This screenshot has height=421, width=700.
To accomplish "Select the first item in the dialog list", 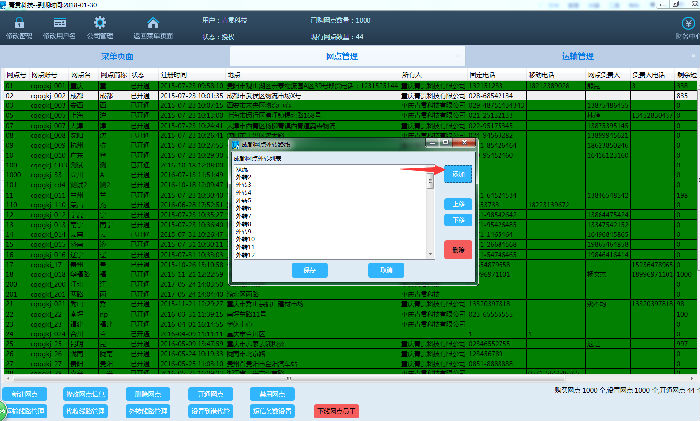I will (243, 171).
